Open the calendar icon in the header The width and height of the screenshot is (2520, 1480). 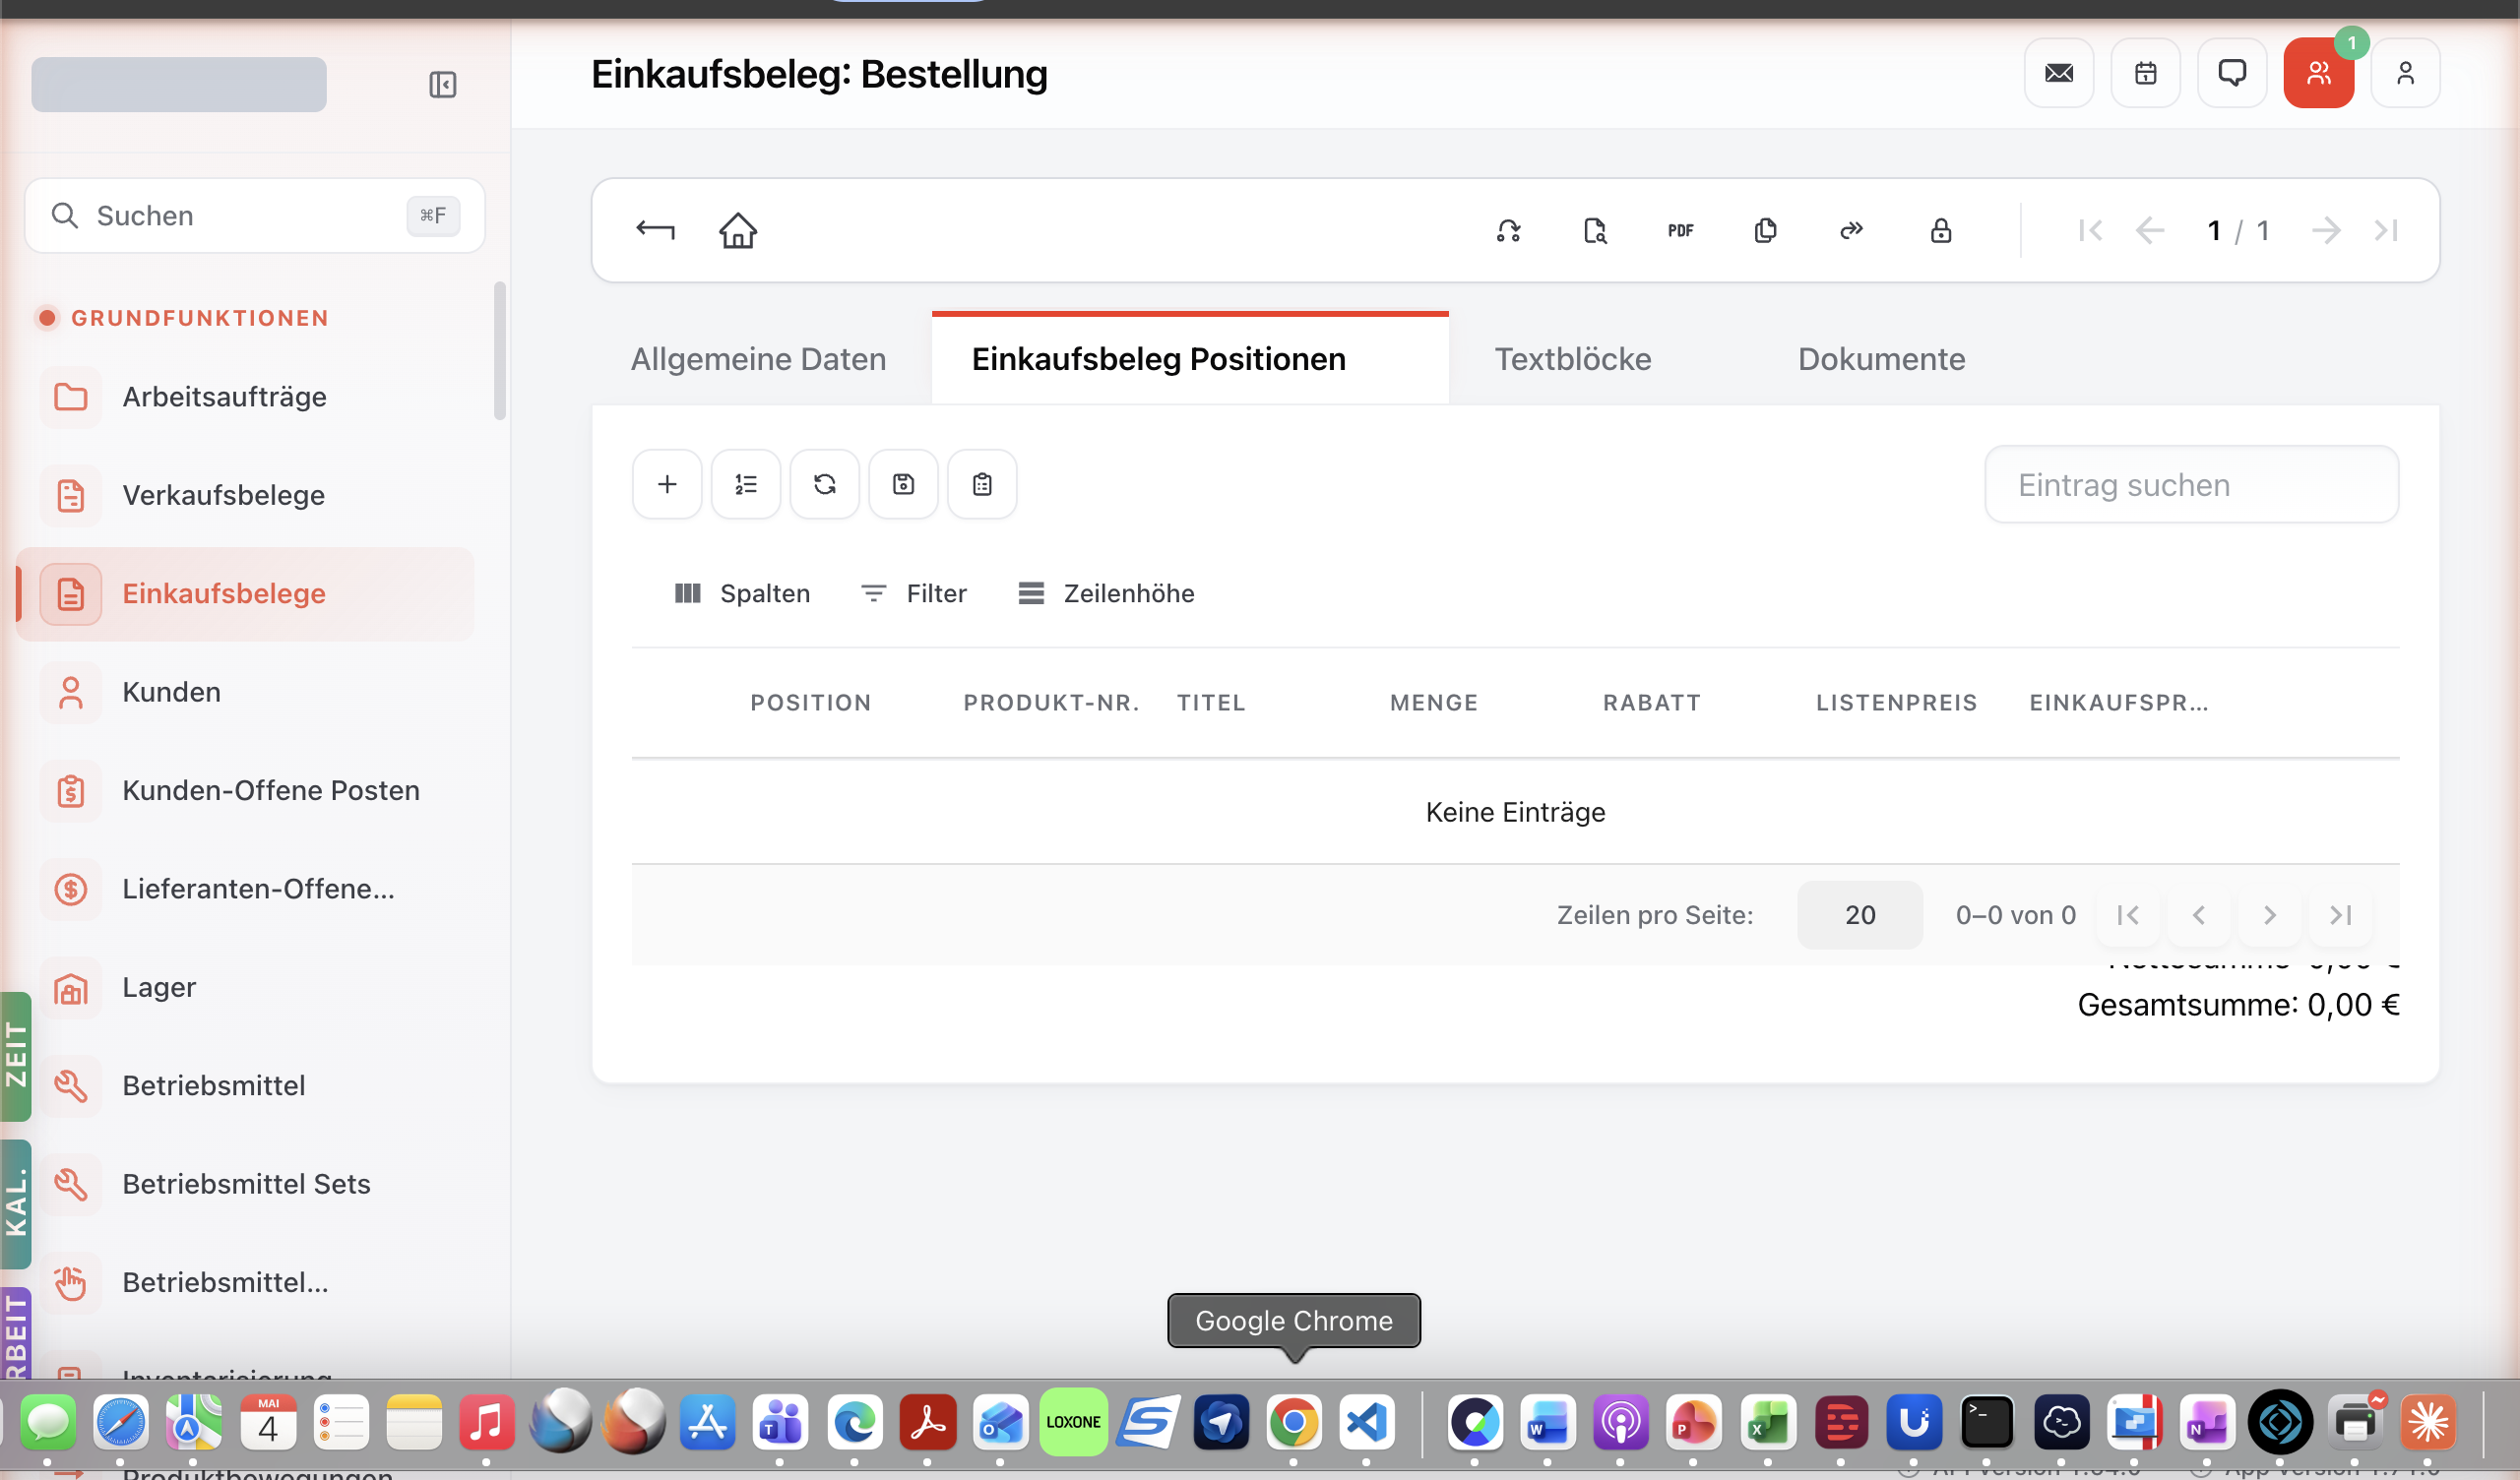(2145, 73)
